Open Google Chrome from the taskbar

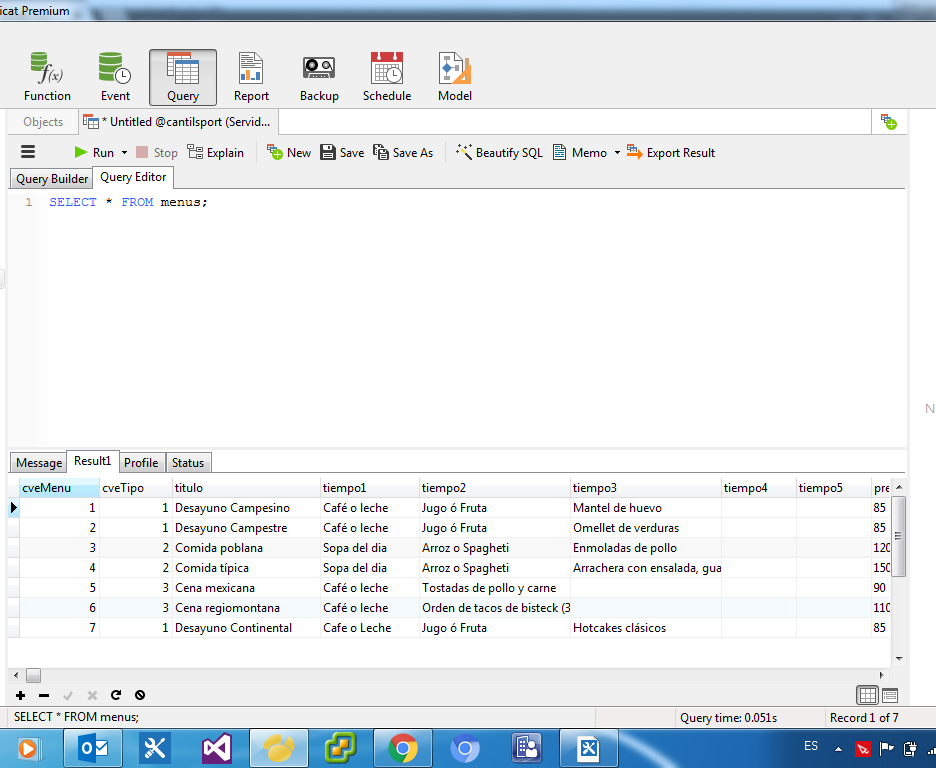[403, 748]
